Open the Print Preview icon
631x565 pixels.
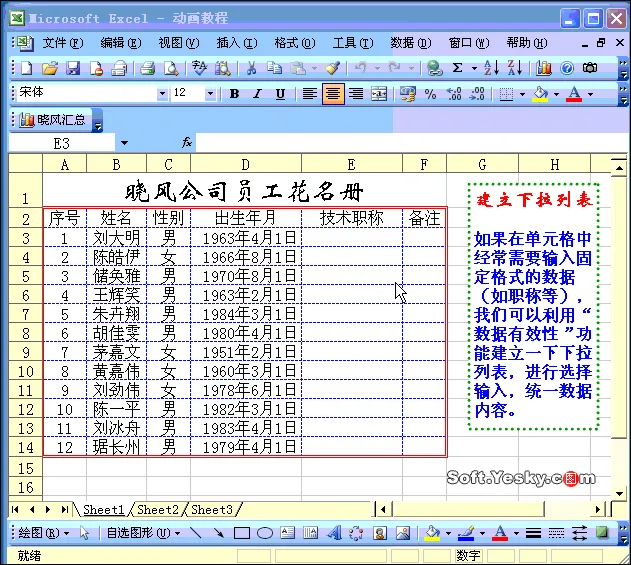171,68
